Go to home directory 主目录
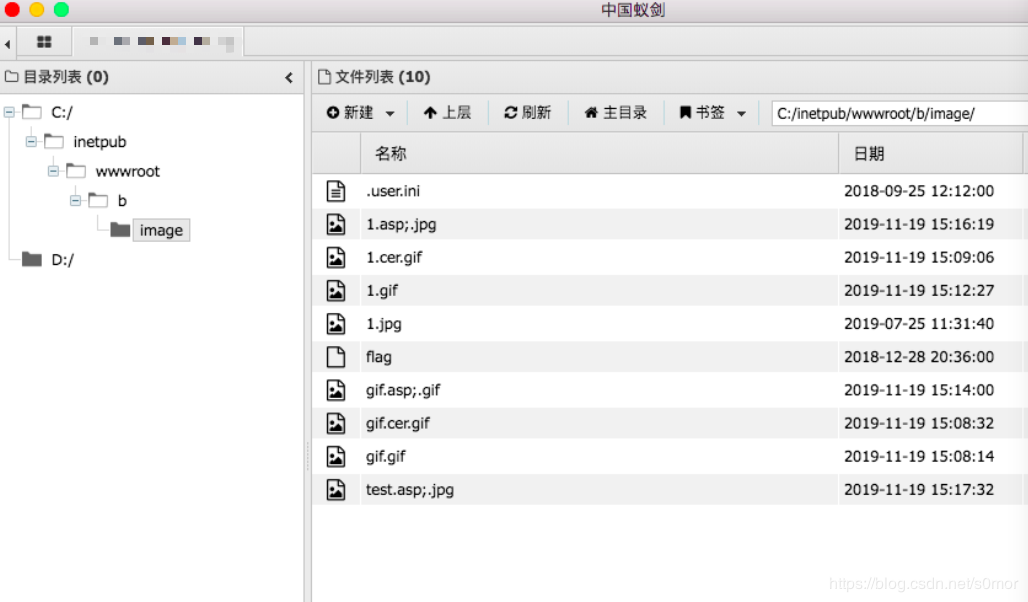Screen dimensions: 1028x602 (616, 113)
